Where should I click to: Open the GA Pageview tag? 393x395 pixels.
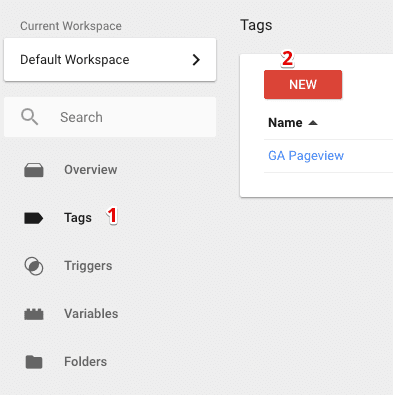pos(306,156)
